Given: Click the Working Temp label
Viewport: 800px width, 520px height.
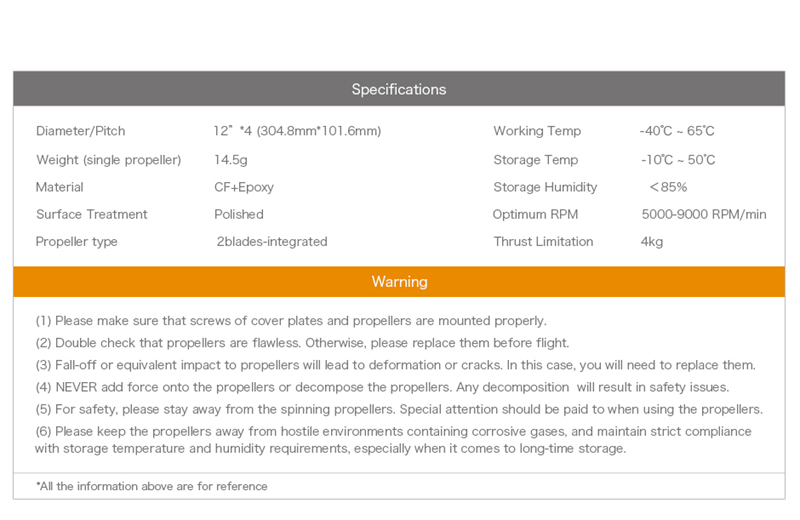Looking at the screenshot, I should [x=537, y=131].
